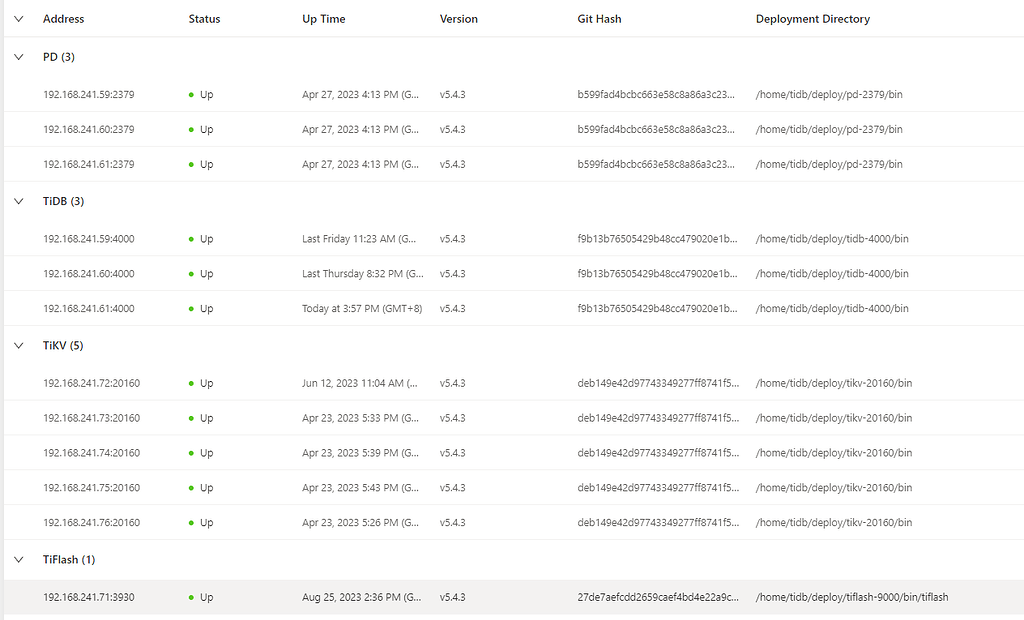The width and height of the screenshot is (1024, 620).
Task: Collapse the PD (3) group chevron
Action: click(x=18, y=57)
